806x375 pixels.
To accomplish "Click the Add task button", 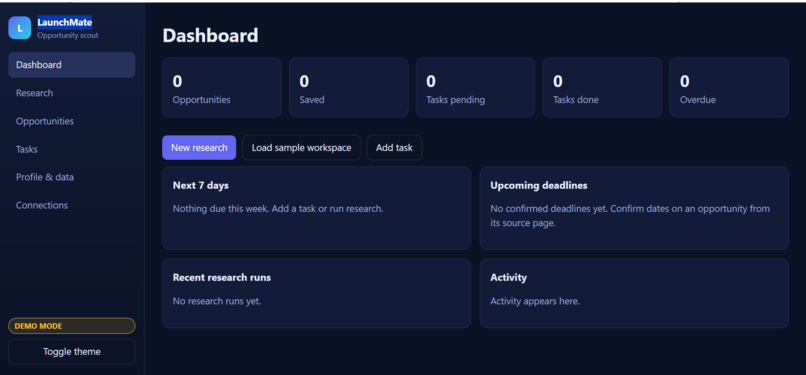I will point(394,147).
